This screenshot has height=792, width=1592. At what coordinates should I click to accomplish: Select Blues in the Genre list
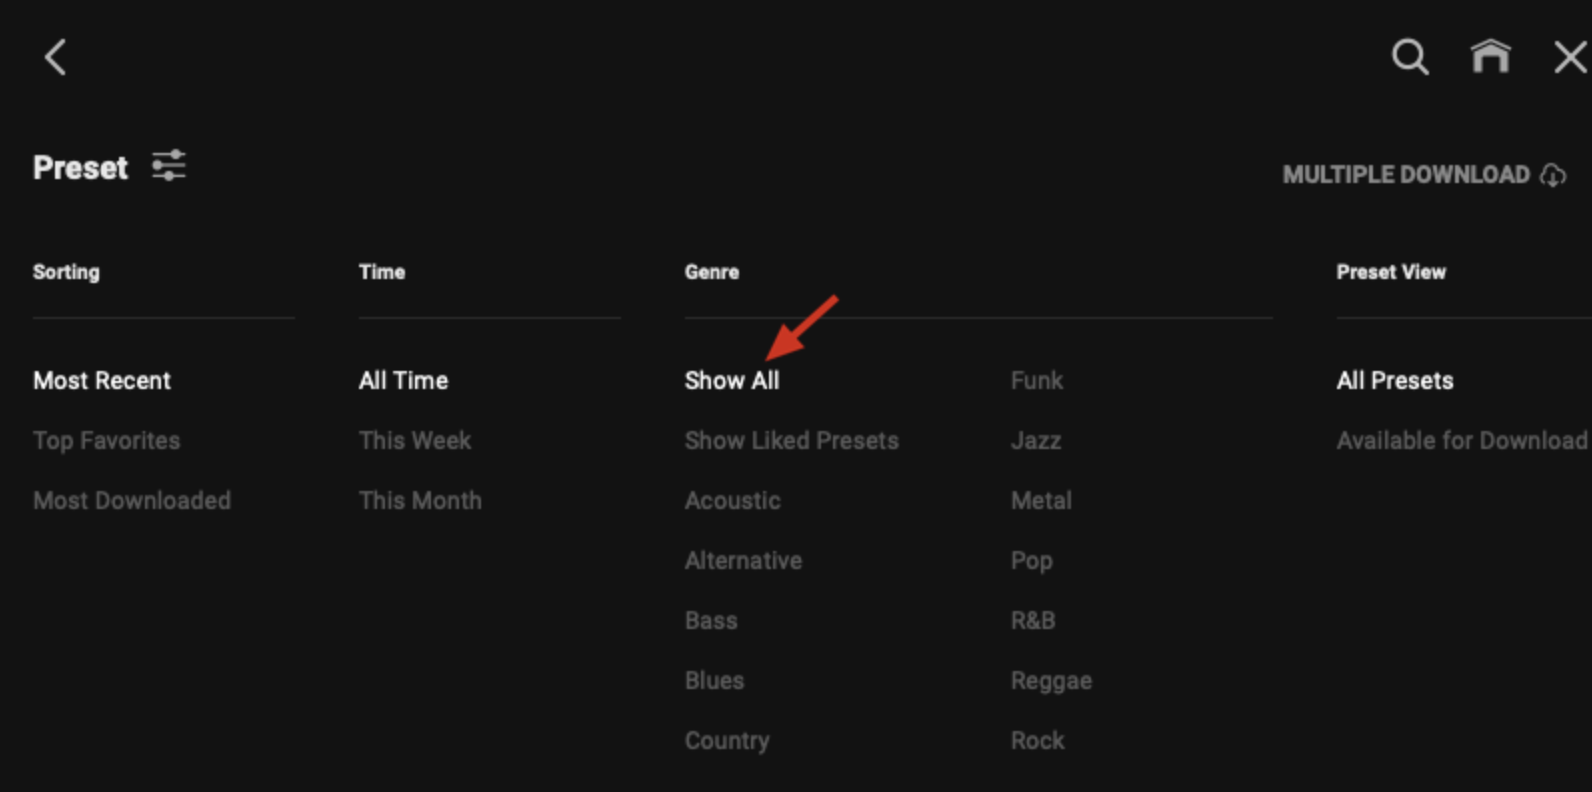coord(714,680)
